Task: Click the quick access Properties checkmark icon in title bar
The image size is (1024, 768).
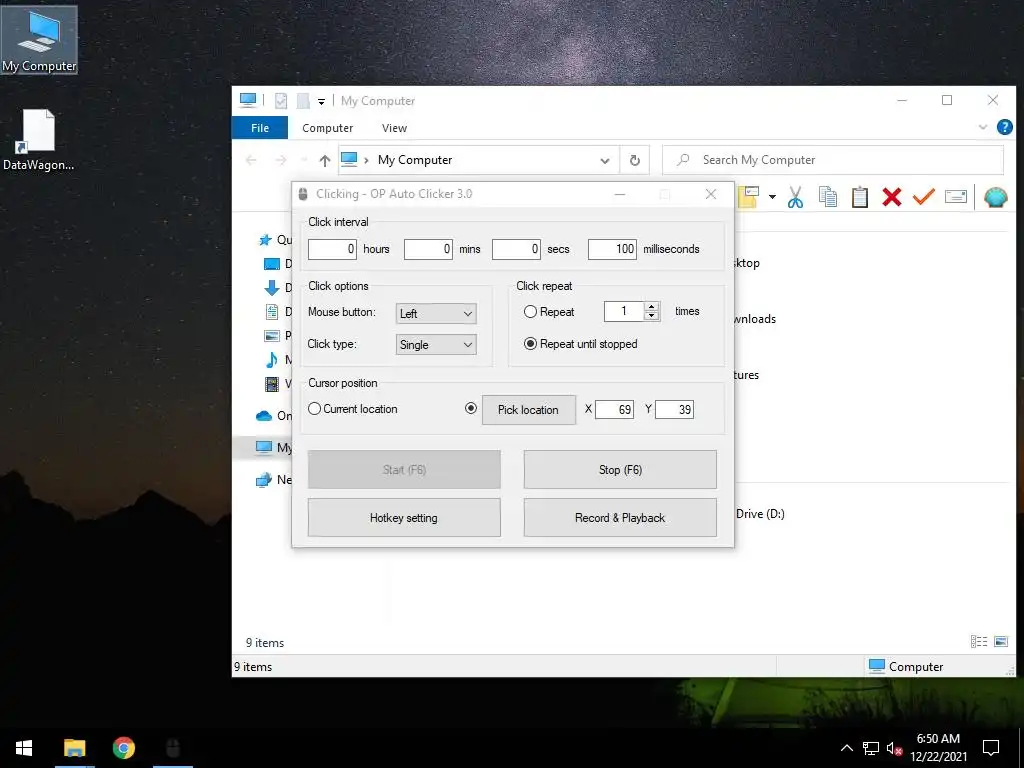Action: [281, 101]
